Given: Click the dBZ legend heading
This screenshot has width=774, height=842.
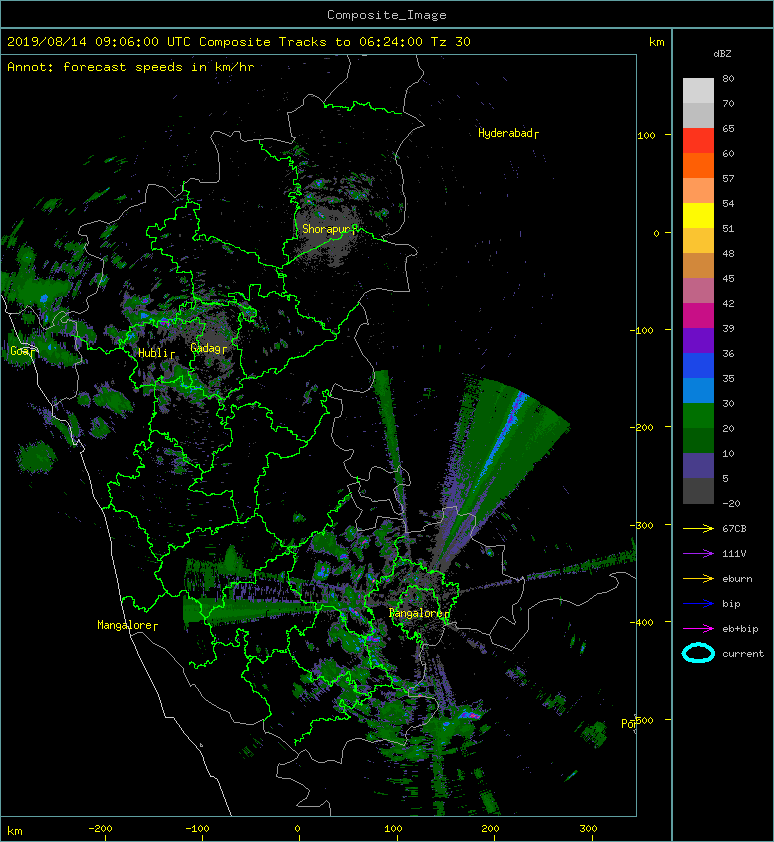Looking at the screenshot, I should pyautogui.click(x=722, y=54).
